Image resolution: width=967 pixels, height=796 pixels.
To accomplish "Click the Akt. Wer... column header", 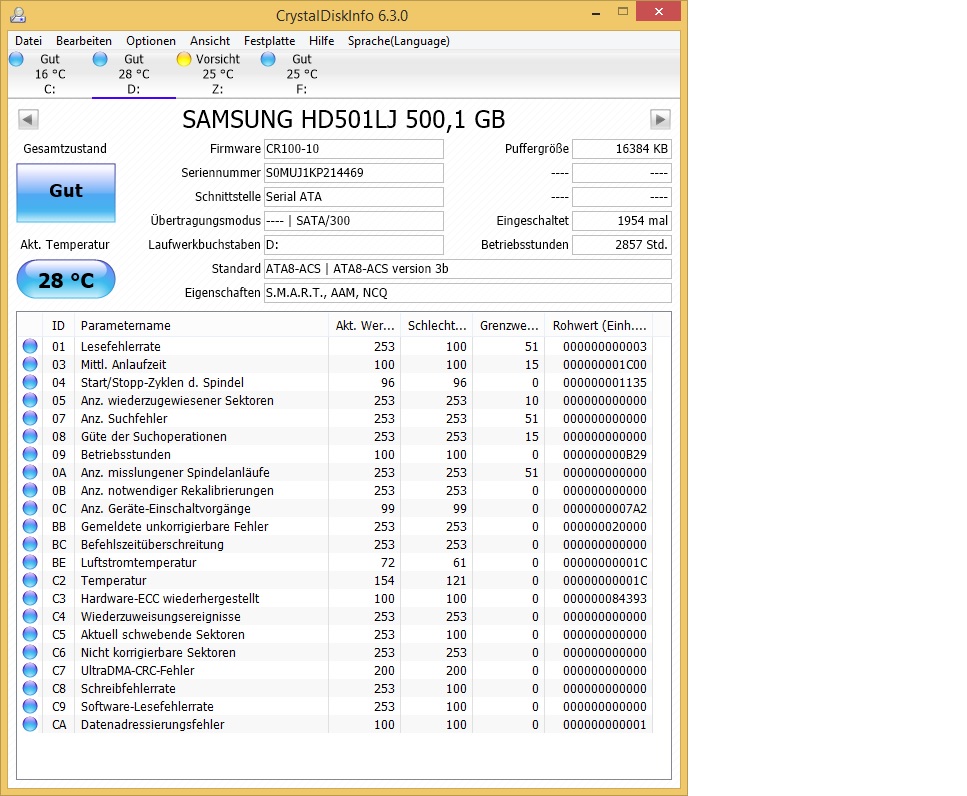I will (x=364, y=326).
